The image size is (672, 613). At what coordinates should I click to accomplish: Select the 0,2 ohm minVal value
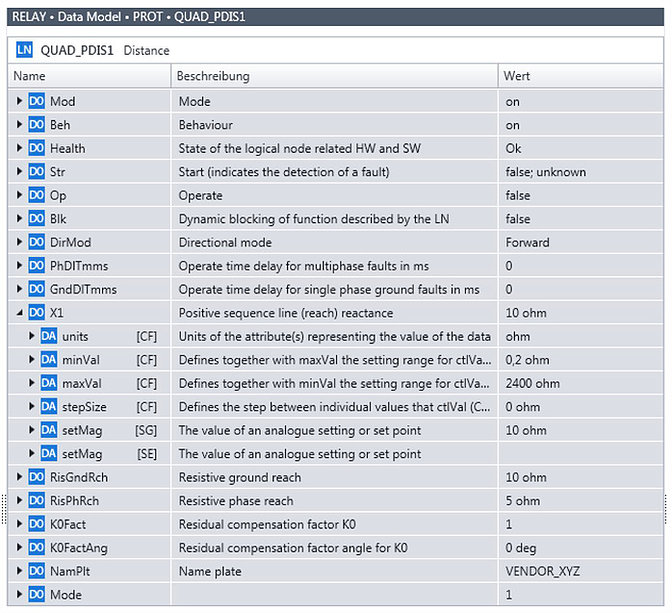coord(527,360)
